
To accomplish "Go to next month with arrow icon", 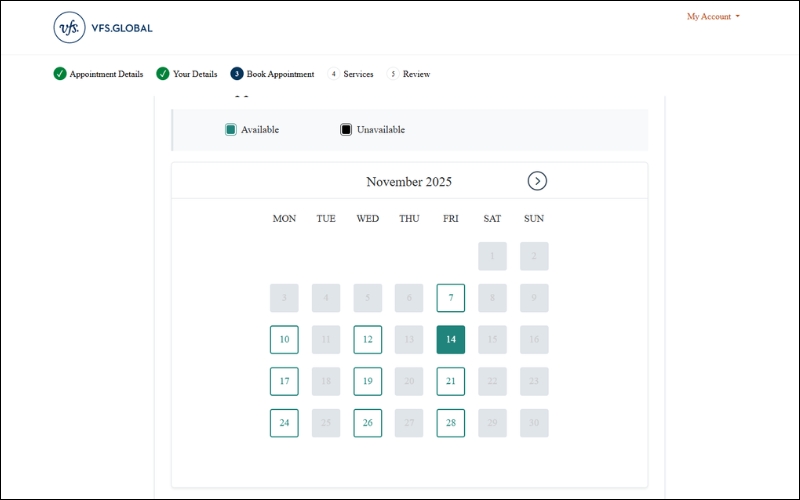I will point(537,181).
